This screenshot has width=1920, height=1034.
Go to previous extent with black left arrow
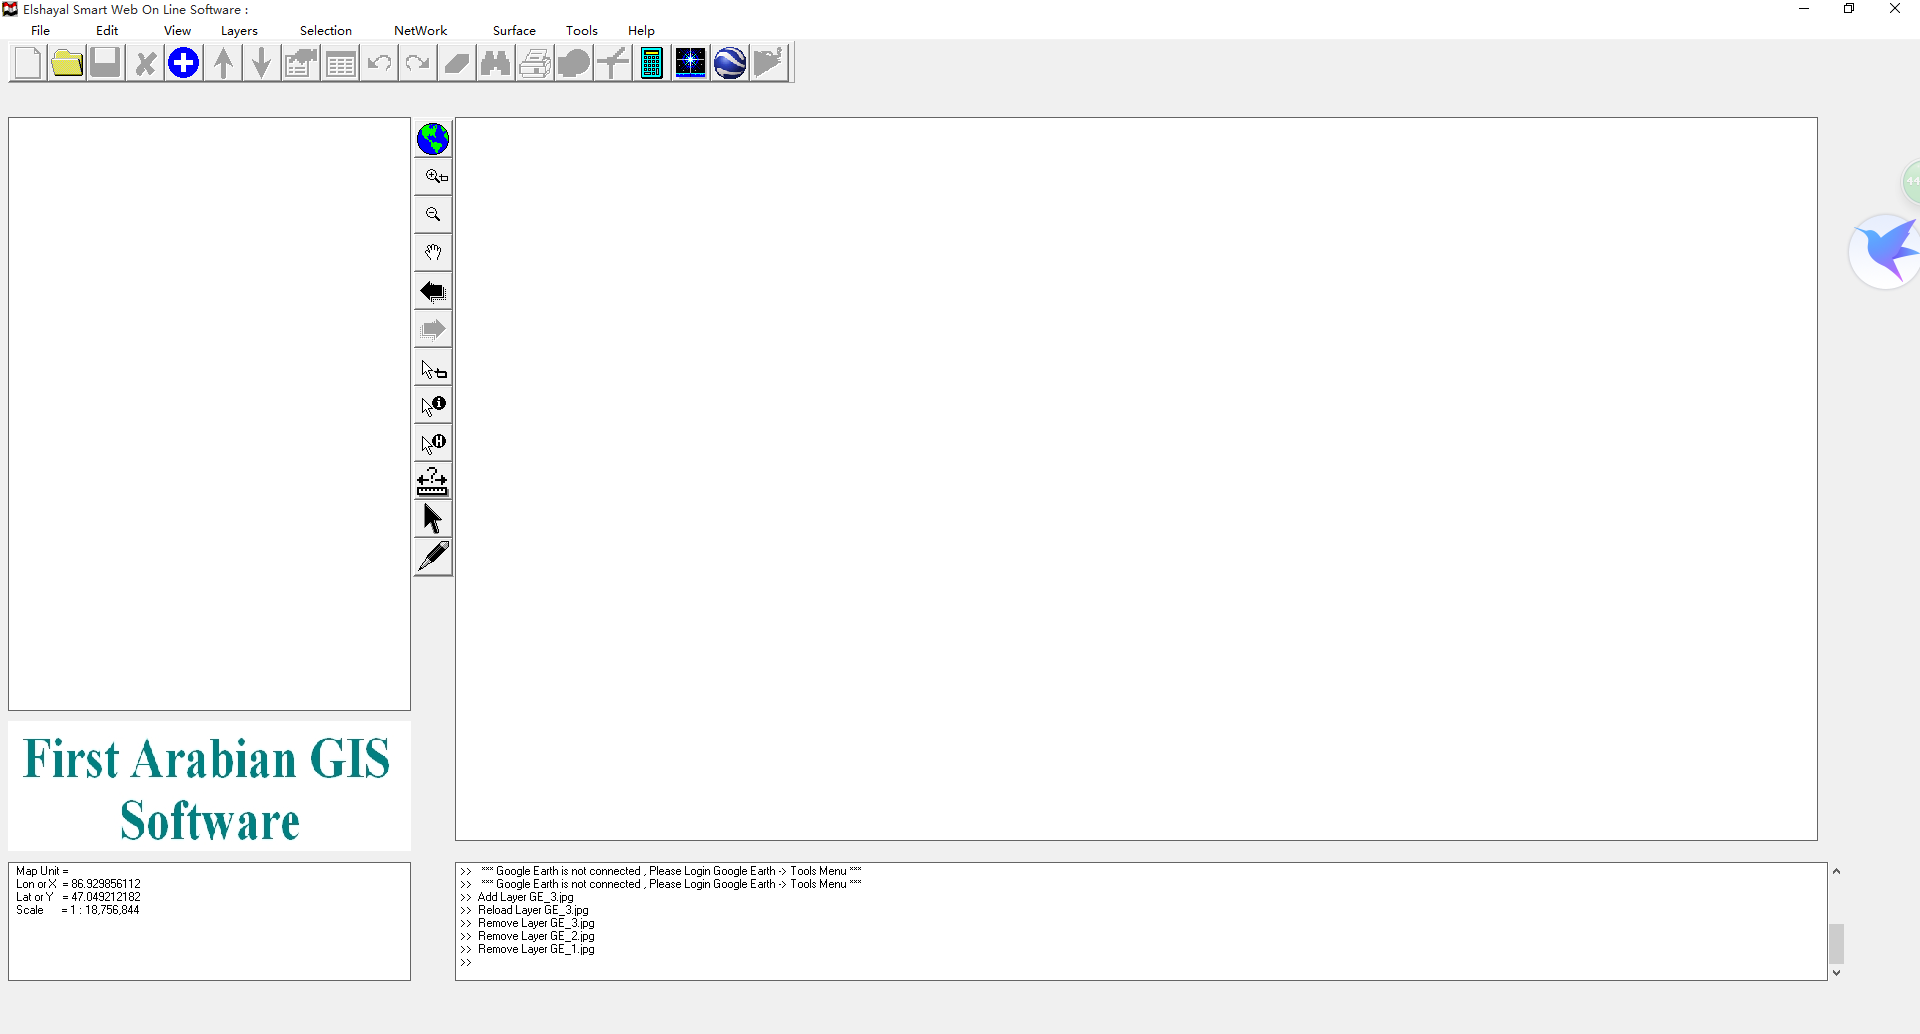[x=433, y=292]
